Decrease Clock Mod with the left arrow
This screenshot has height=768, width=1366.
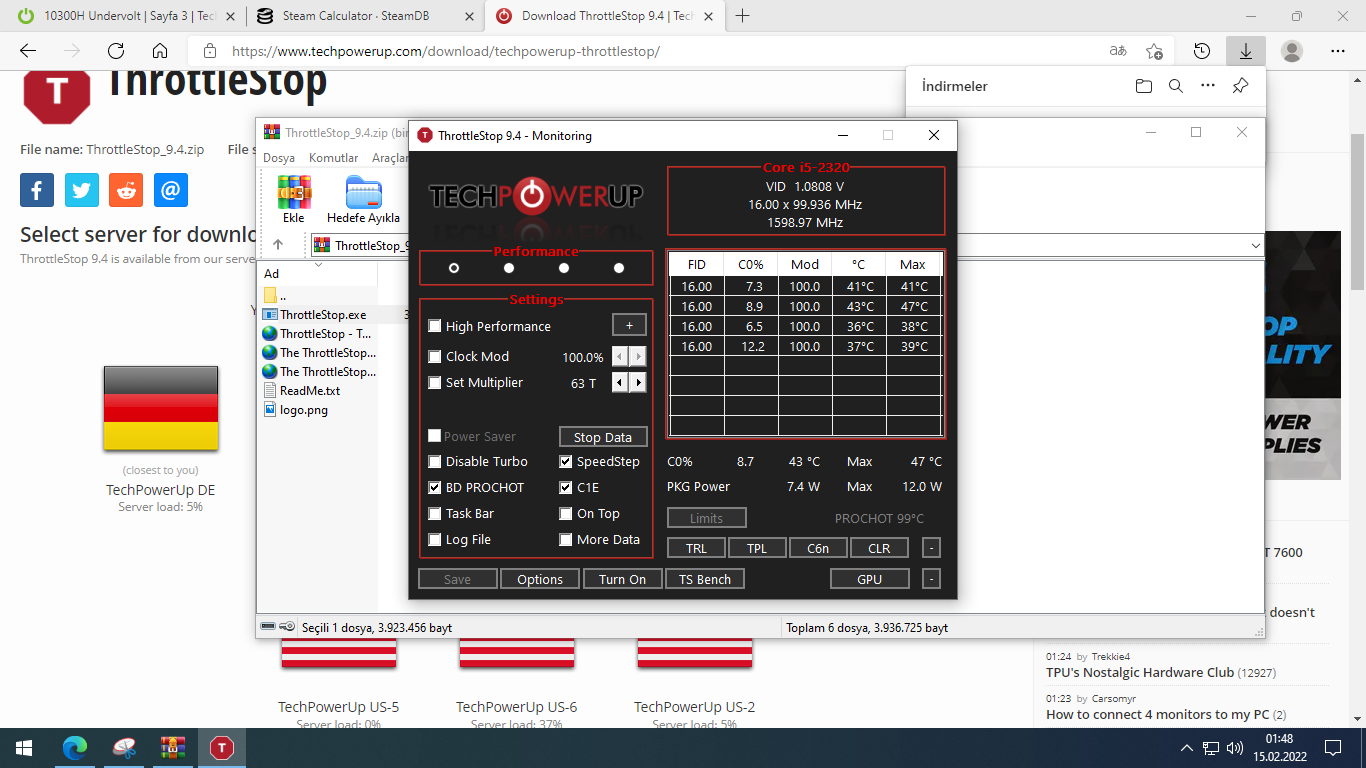pyautogui.click(x=620, y=356)
